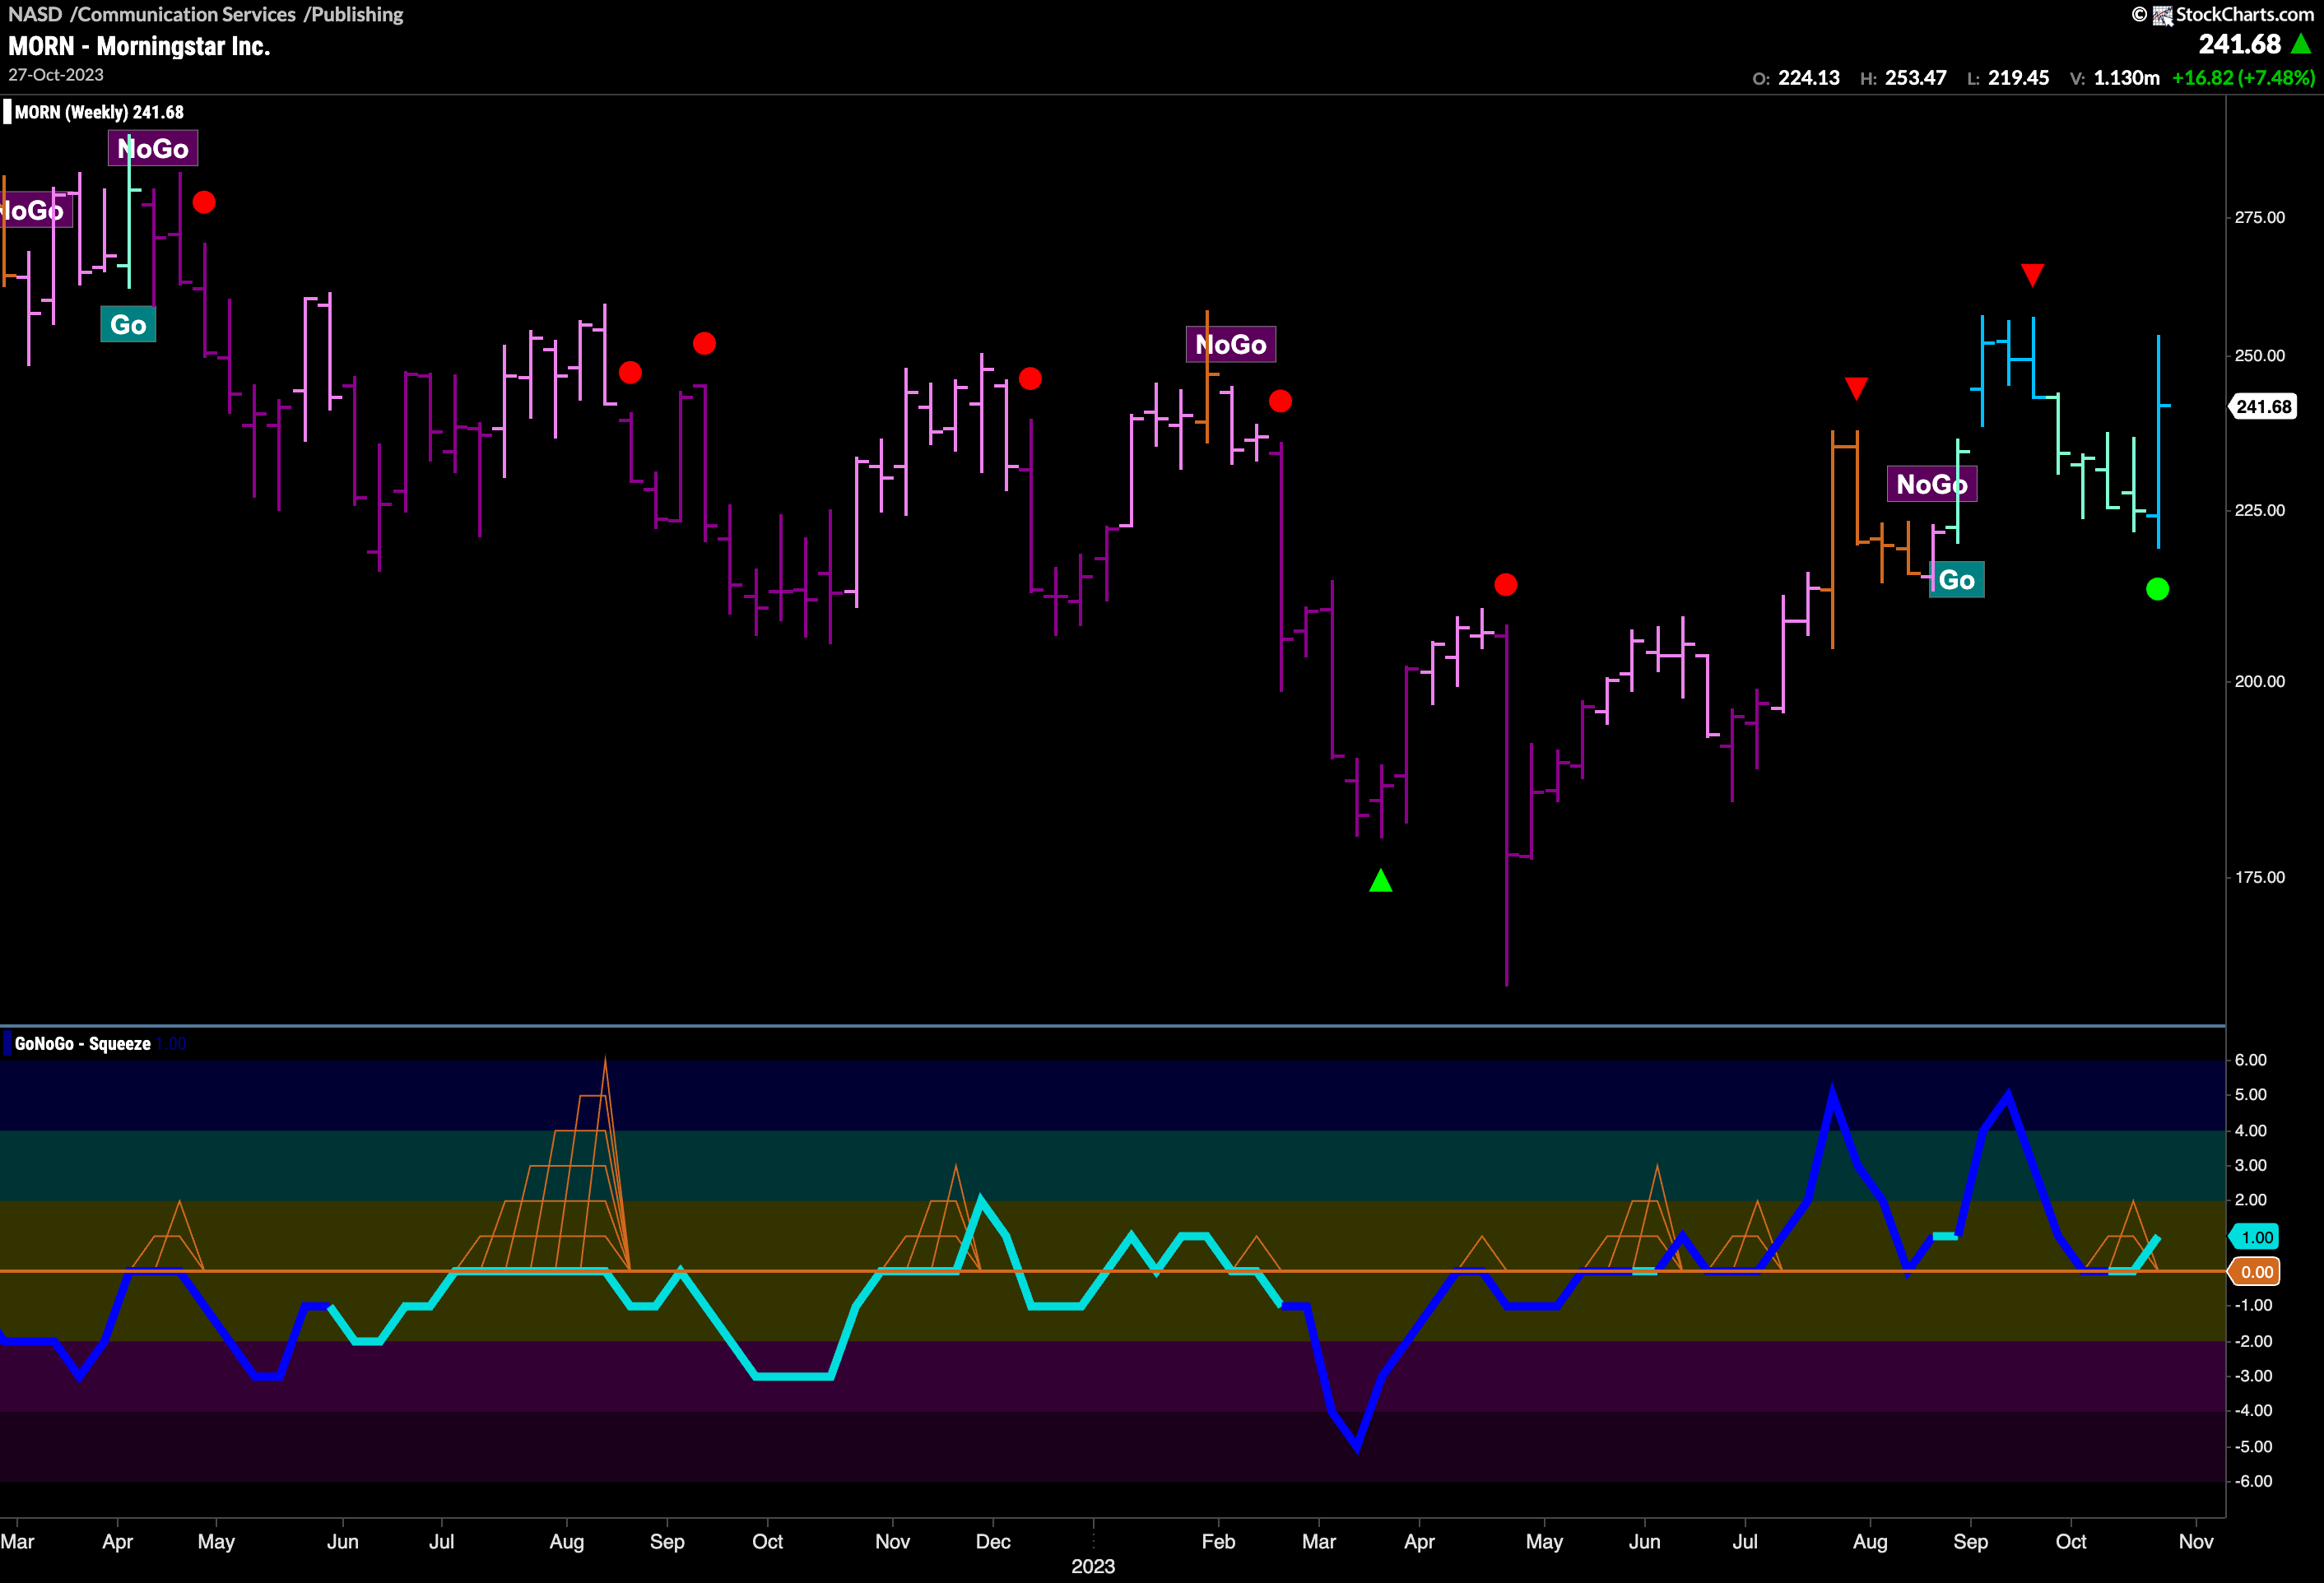Click the orange 0.00 zero-line value tag
Viewport: 2324px width, 1583px height.
(x=2256, y=1272)
